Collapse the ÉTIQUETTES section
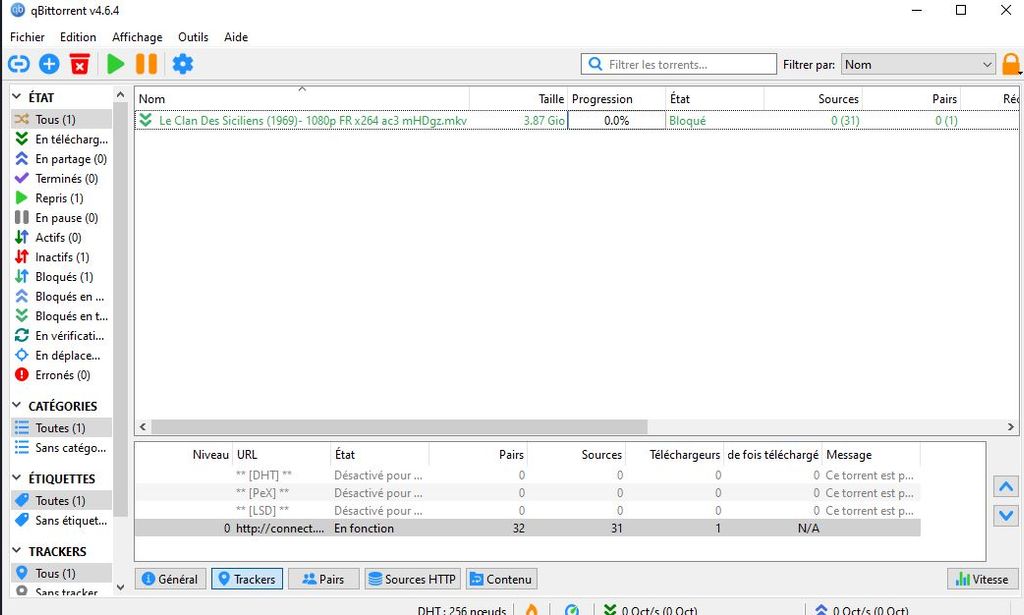The image size is (1024, 615). (x=17, y=478)
